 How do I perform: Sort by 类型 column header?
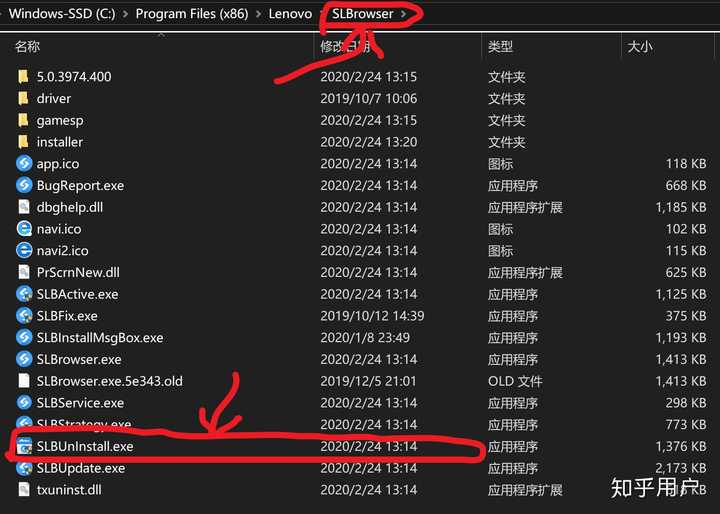[501, 46]
